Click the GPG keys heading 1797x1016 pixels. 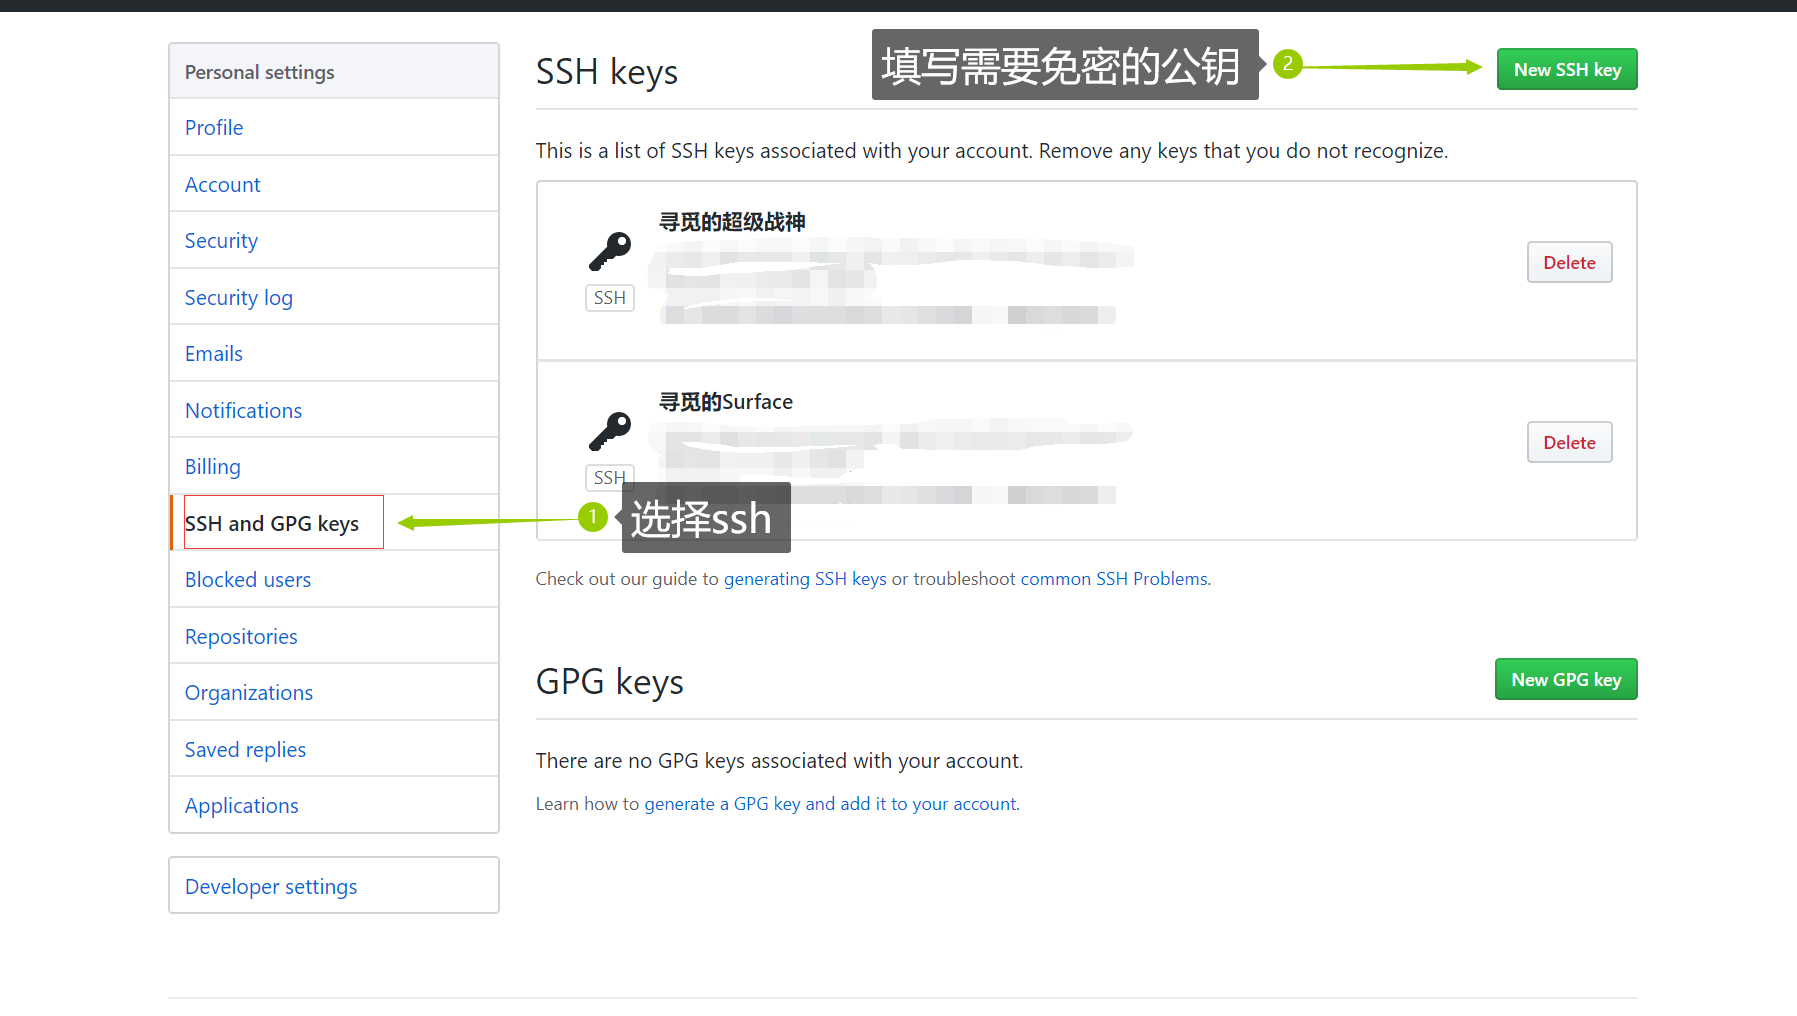tap(610, 682)
